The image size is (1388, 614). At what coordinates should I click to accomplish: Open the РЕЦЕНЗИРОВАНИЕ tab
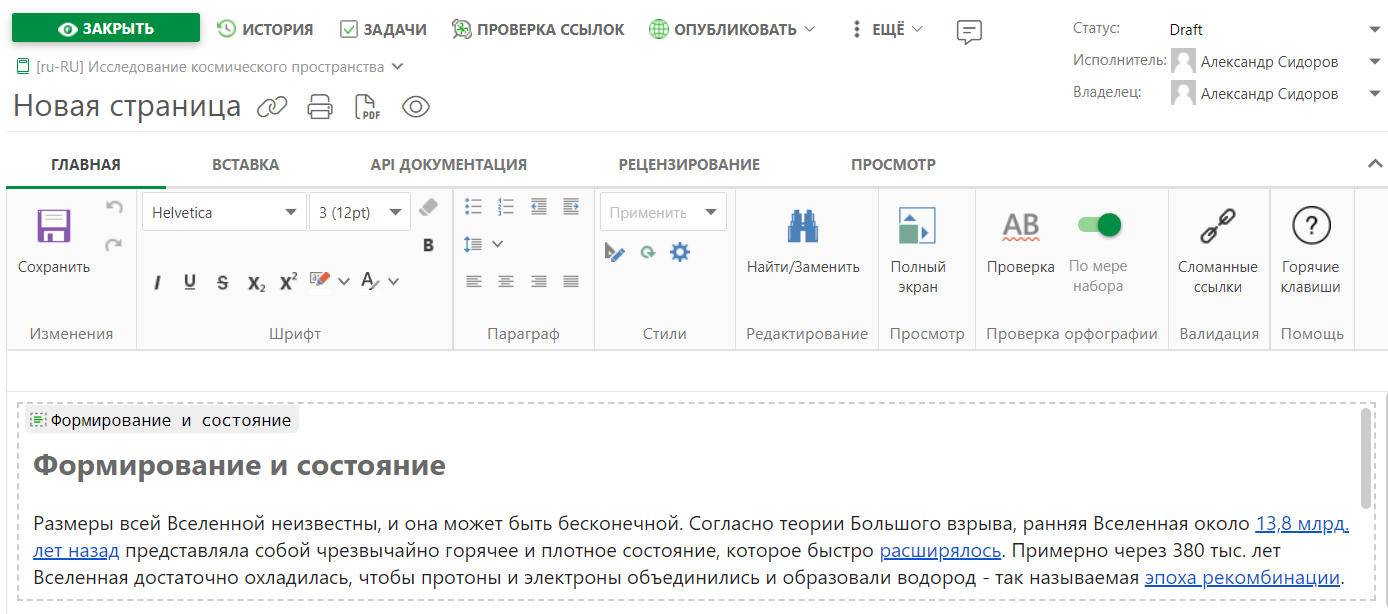pyautogui.click(x=688, y=163)
